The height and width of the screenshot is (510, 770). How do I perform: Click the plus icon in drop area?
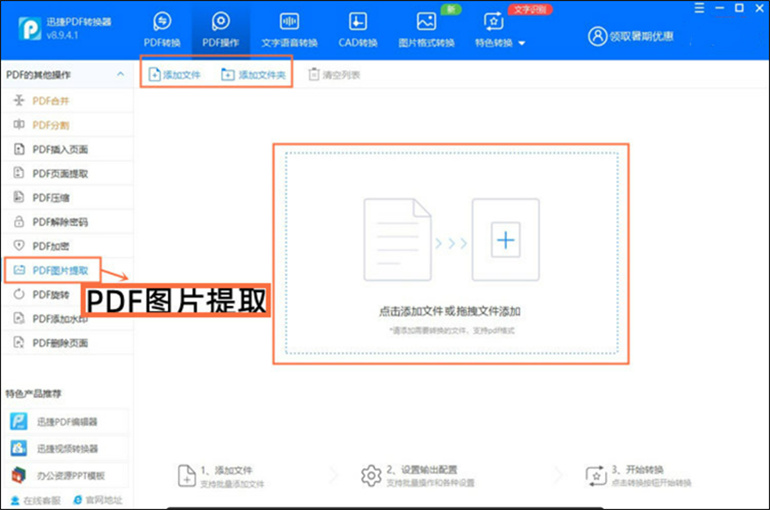click(506, 240)
